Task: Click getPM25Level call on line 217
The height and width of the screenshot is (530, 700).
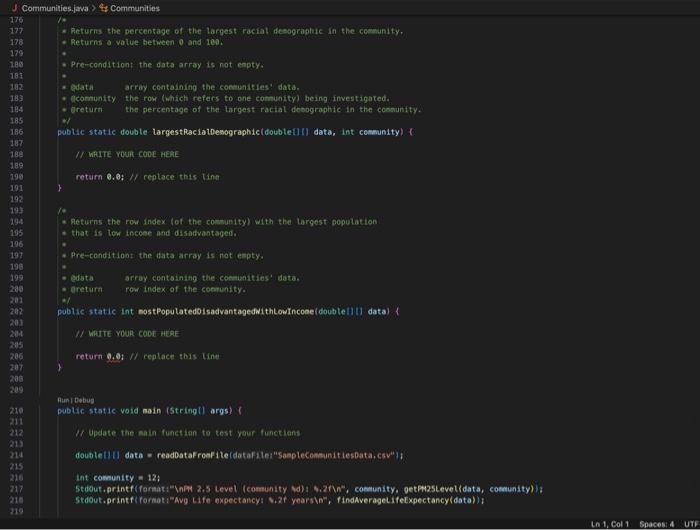Action: (431, 489)
